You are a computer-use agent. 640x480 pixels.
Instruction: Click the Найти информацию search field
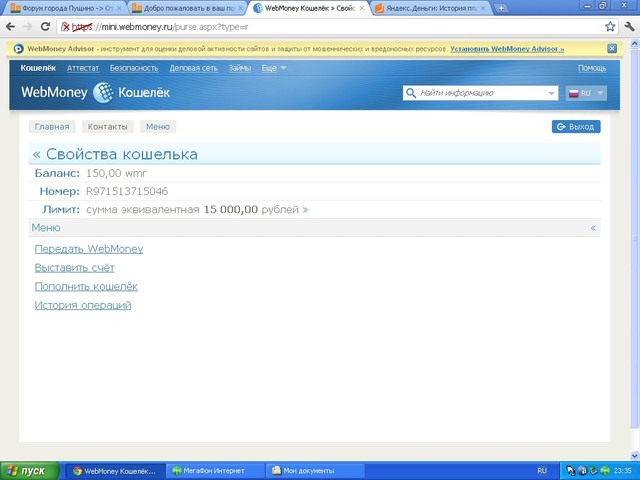tap(480, 93)
